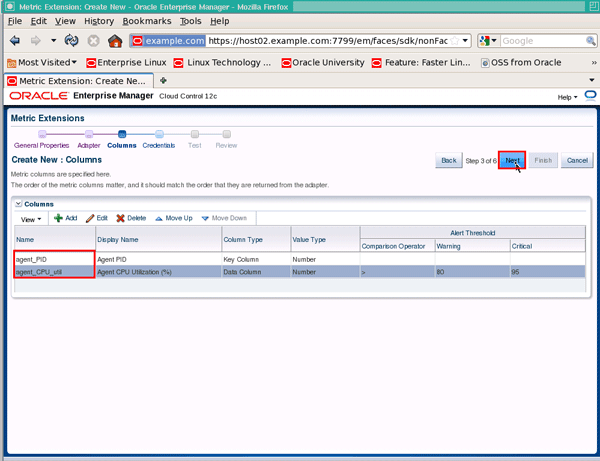Open the table View dropdown menu

31,220
